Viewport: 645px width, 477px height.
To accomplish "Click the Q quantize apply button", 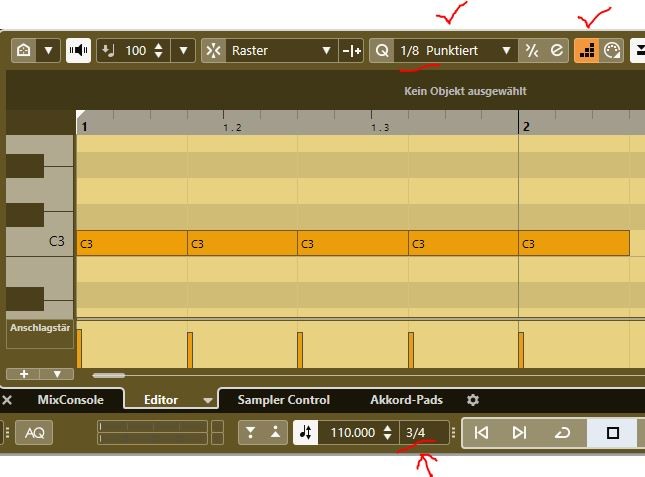I will point(381,50).
